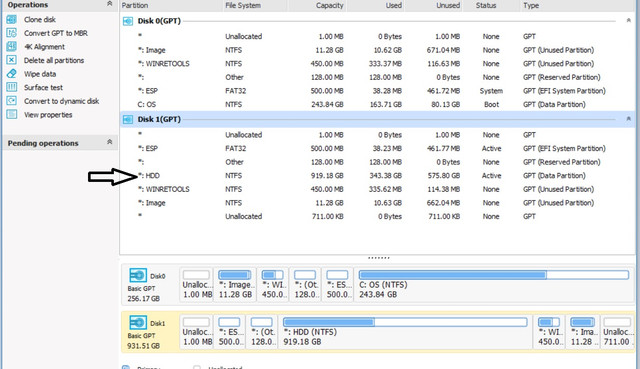Select Disk1 ES 500.0 map block
640x369 pixels.
coord(229,332)
